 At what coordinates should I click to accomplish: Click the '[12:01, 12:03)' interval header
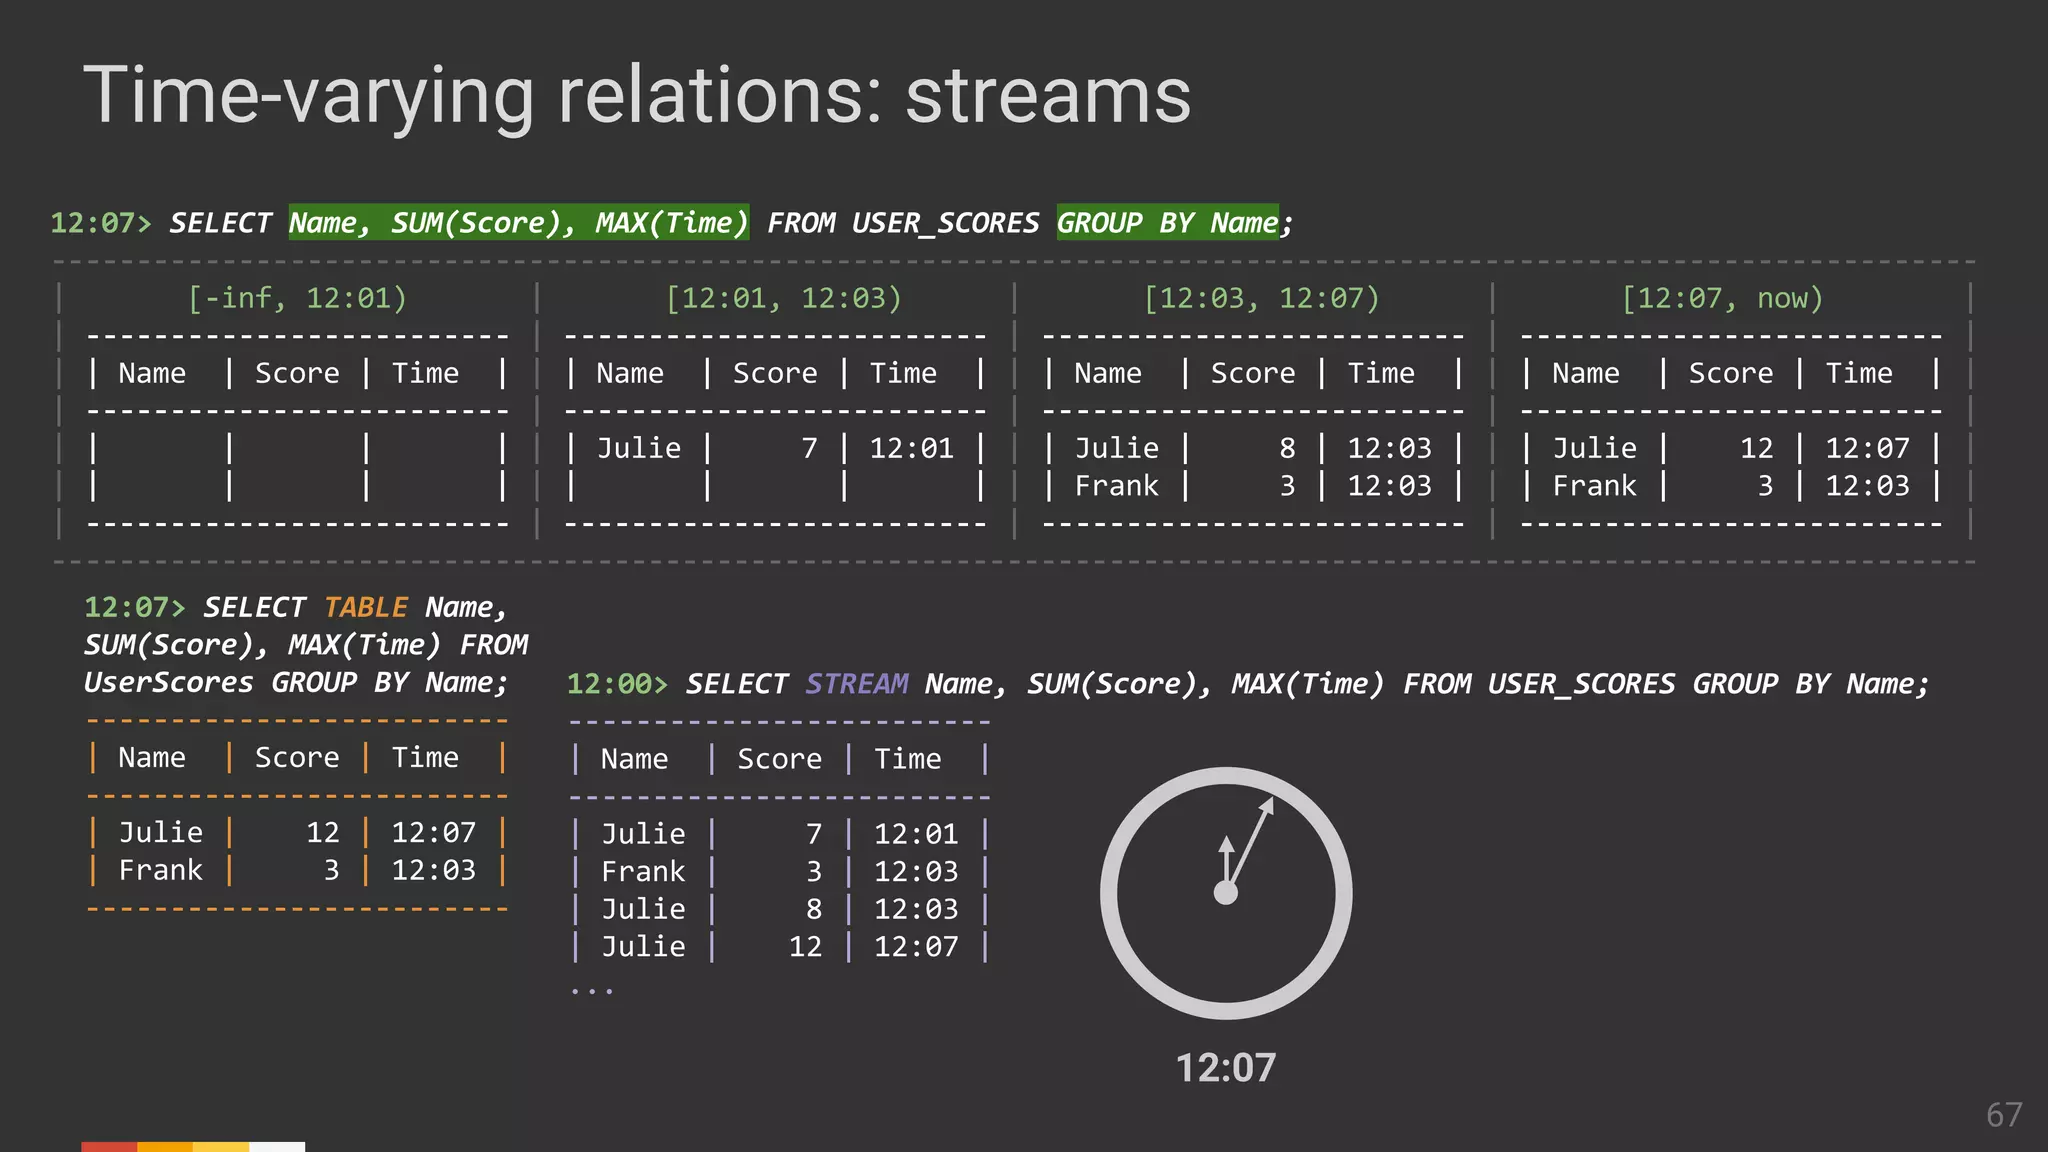click(x=783, y=298)
